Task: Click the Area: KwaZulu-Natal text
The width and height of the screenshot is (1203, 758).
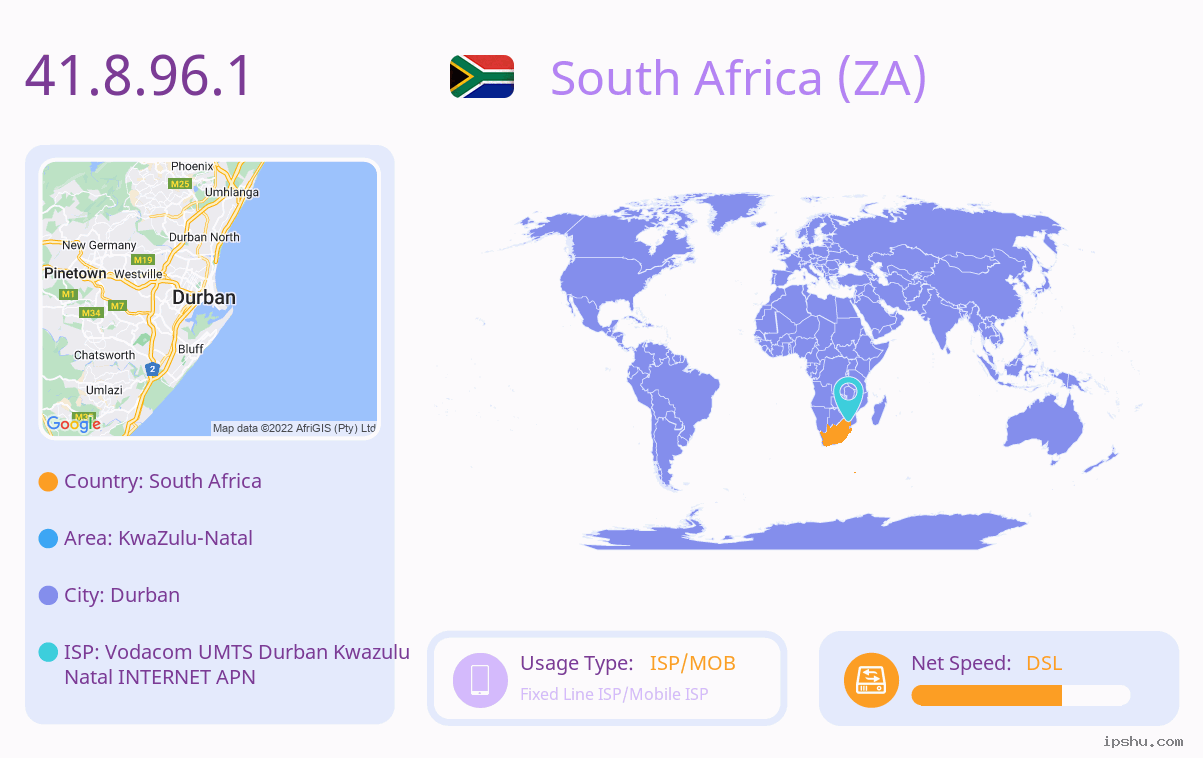Action: [158, 538]
